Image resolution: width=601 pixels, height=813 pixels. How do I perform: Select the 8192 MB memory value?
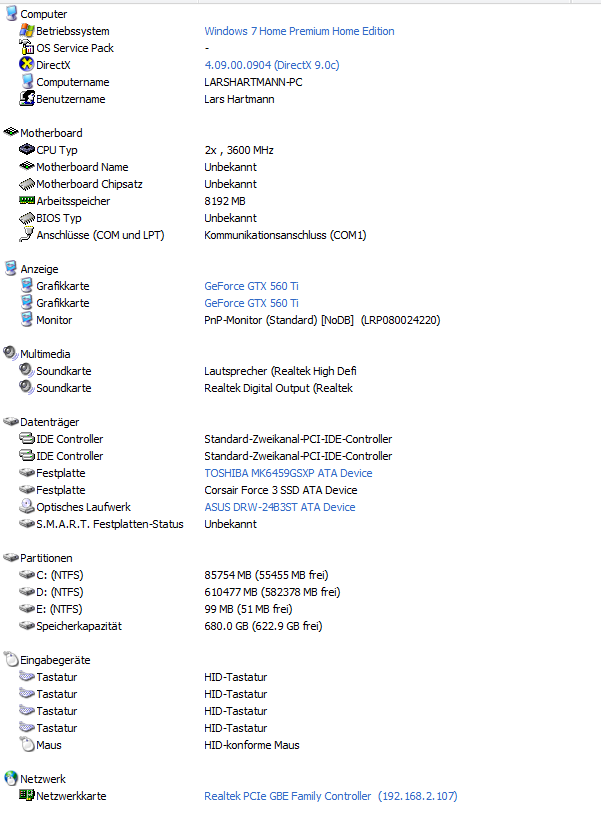tap(225, 201)
